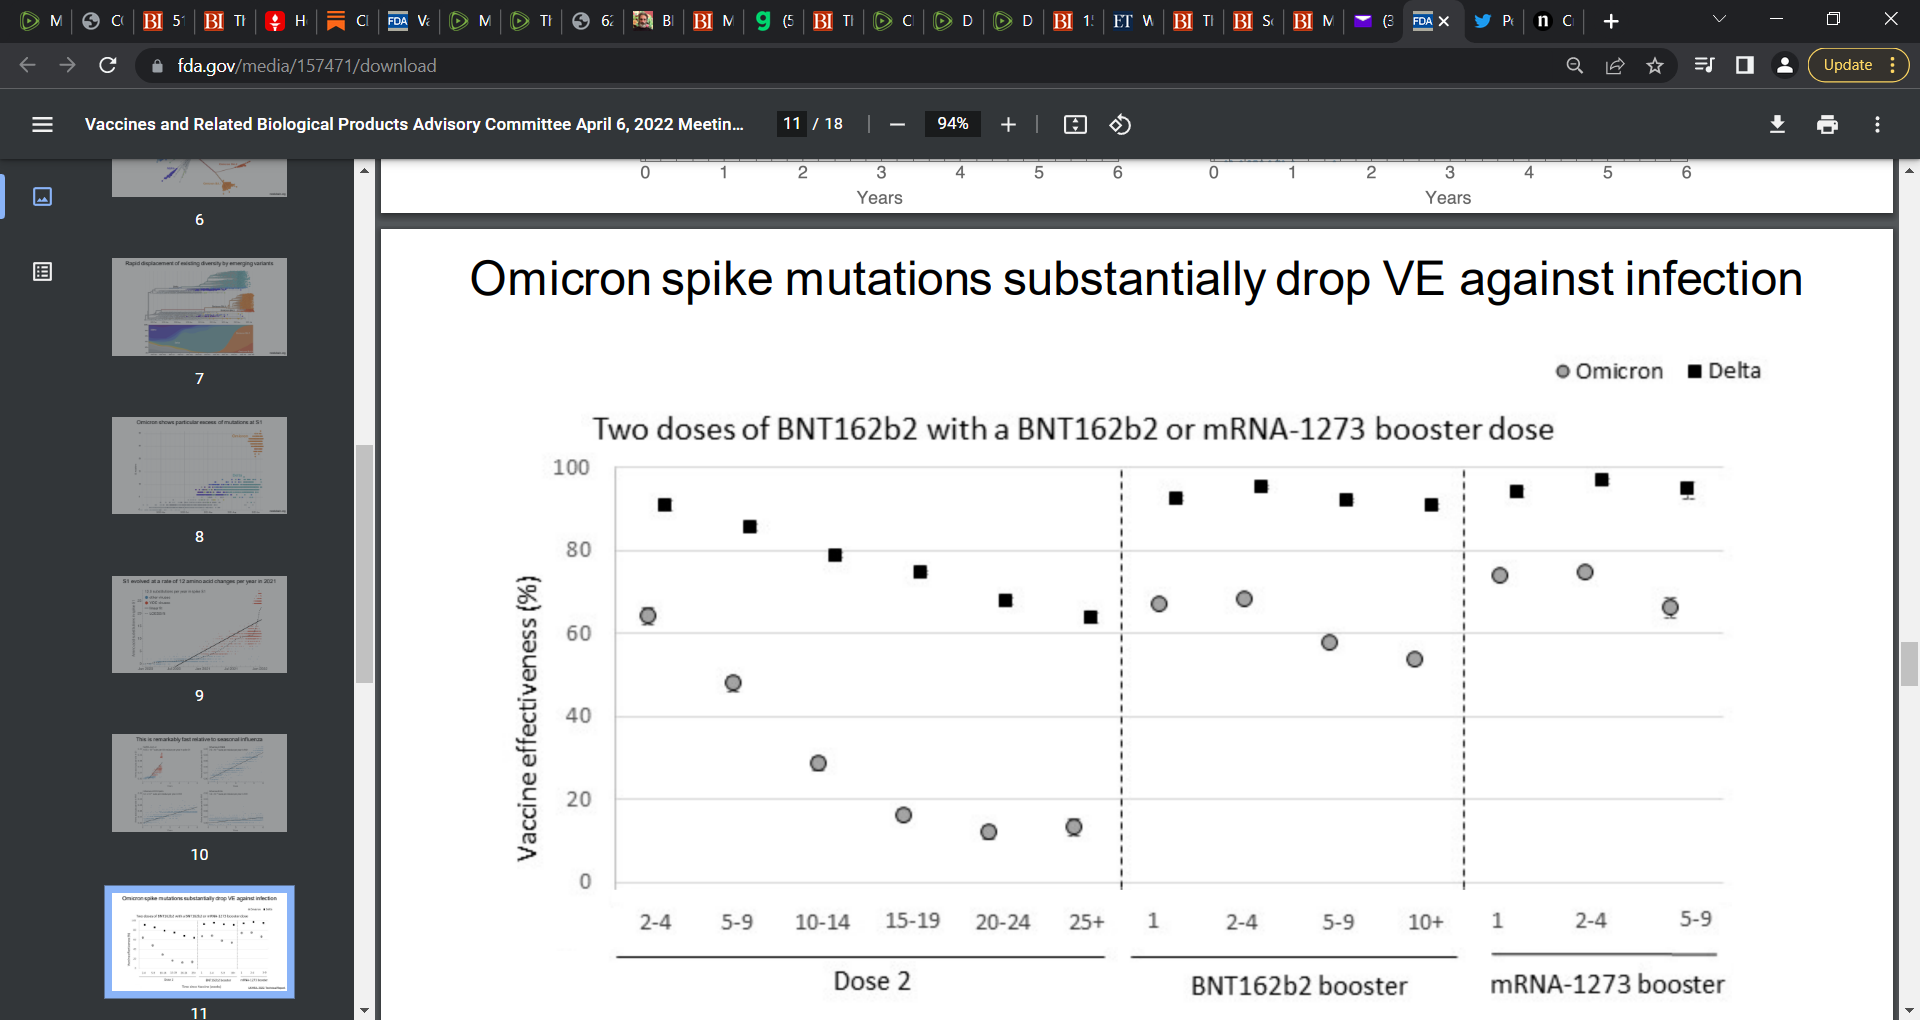The image size is (1920, 1020).
Task: Switch sidebar to document outline
Action: [x=42, y=271]
